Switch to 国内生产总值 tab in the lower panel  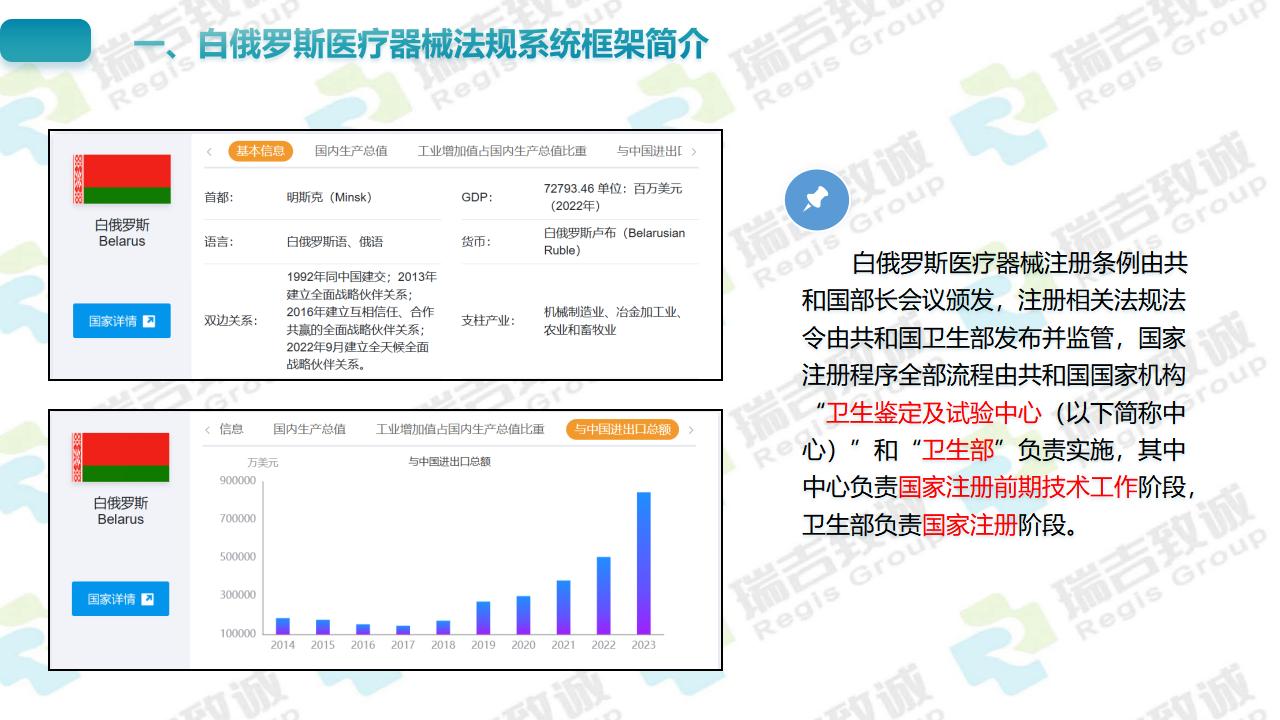[309, 430]
